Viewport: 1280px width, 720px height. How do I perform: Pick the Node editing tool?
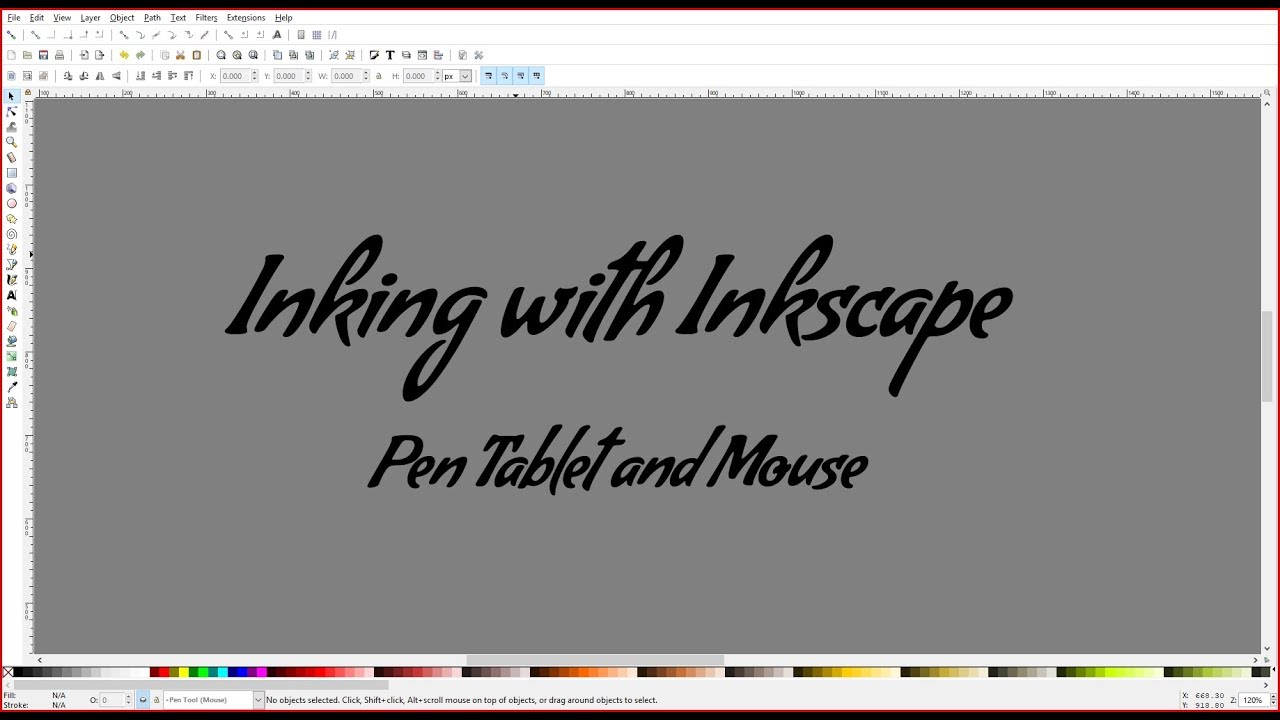pos(11,111)
